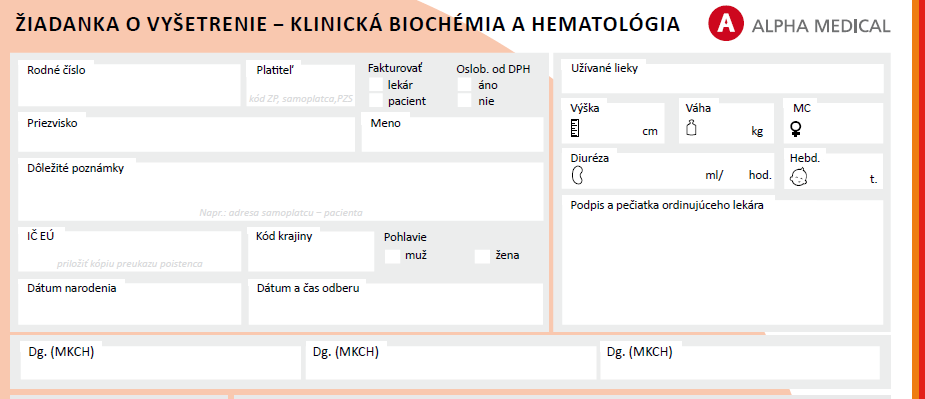Click the Fakturovať label
This screenshot has height=399, width=925.
(395, 68)
